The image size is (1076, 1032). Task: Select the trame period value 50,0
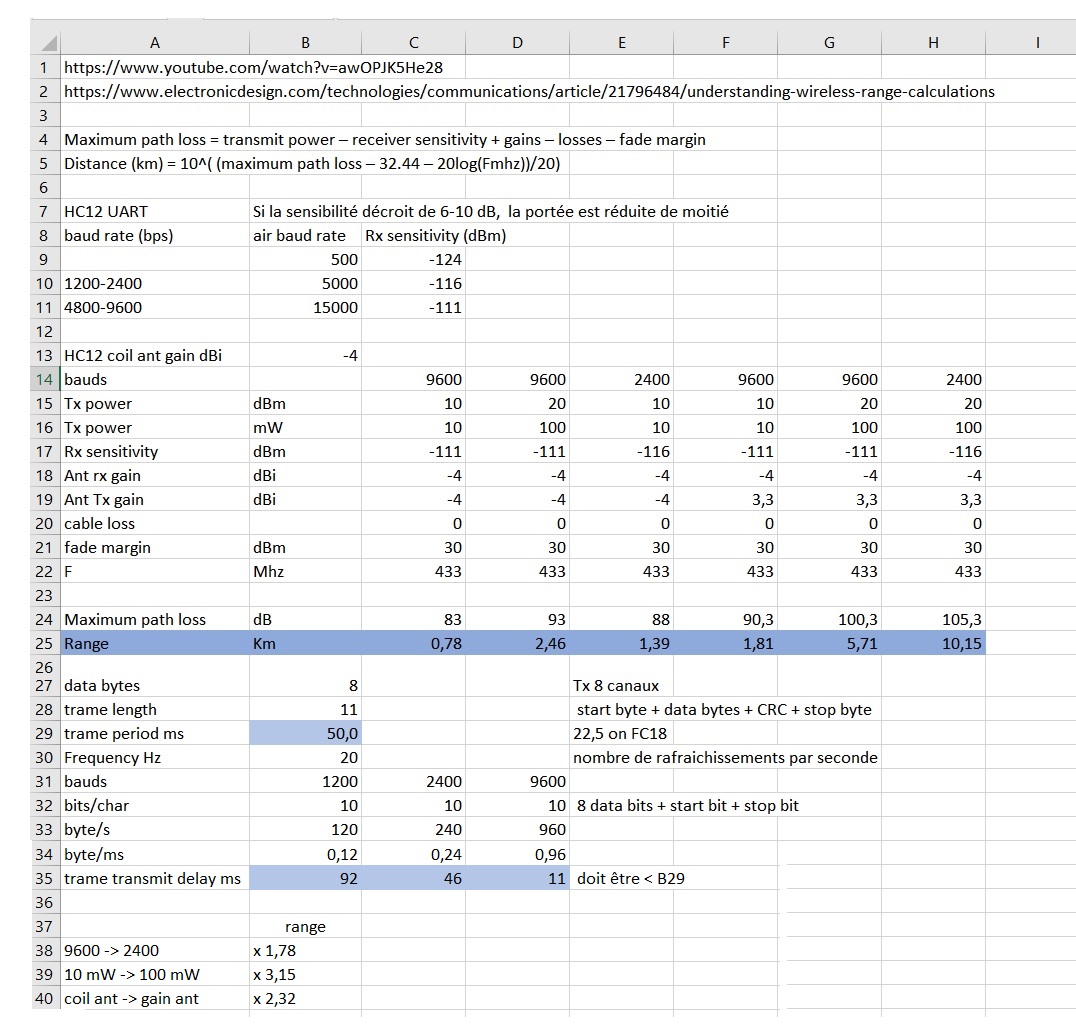[x=305, y=734]
